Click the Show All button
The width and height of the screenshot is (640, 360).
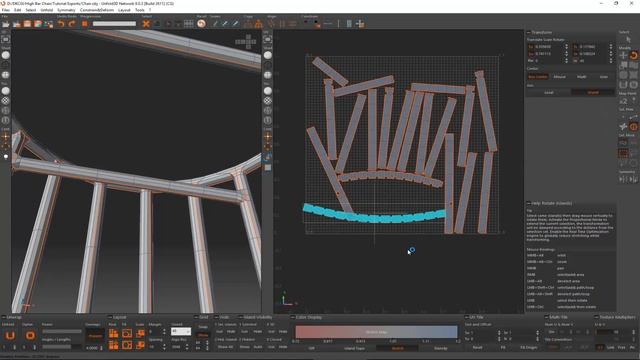click(225, 347)
